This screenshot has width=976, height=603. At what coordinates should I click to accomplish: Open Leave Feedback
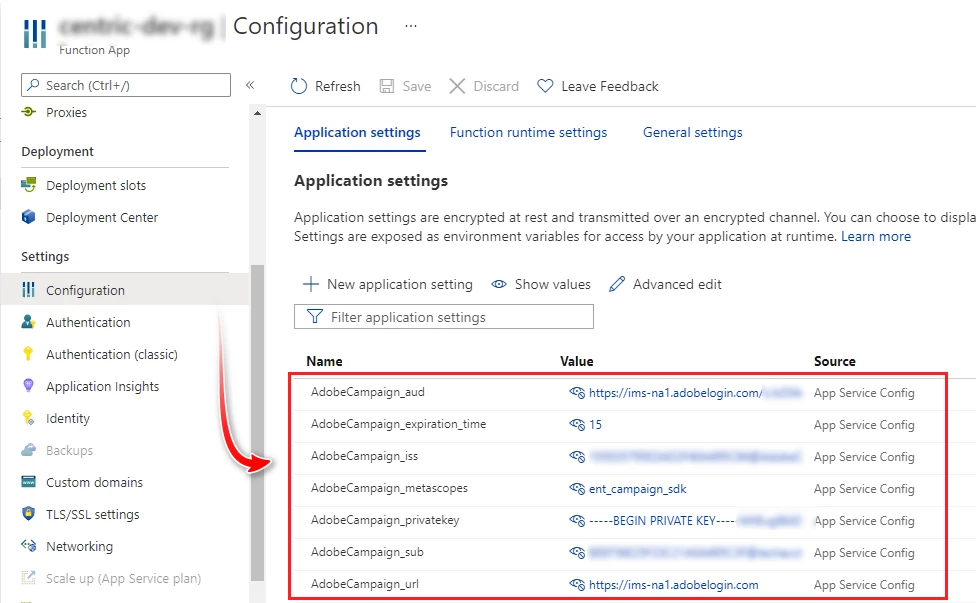point(598,86)
